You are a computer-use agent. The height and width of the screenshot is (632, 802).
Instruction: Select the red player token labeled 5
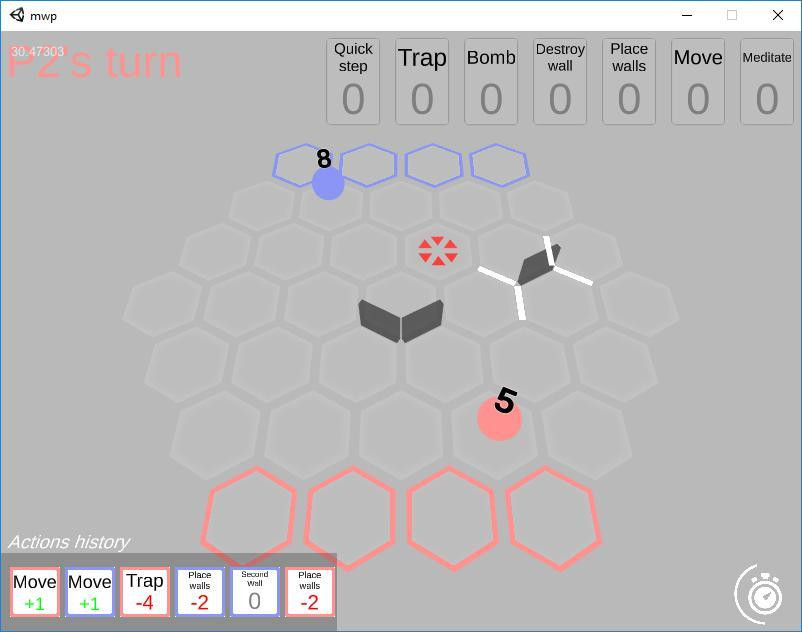(x=499, y=419)
